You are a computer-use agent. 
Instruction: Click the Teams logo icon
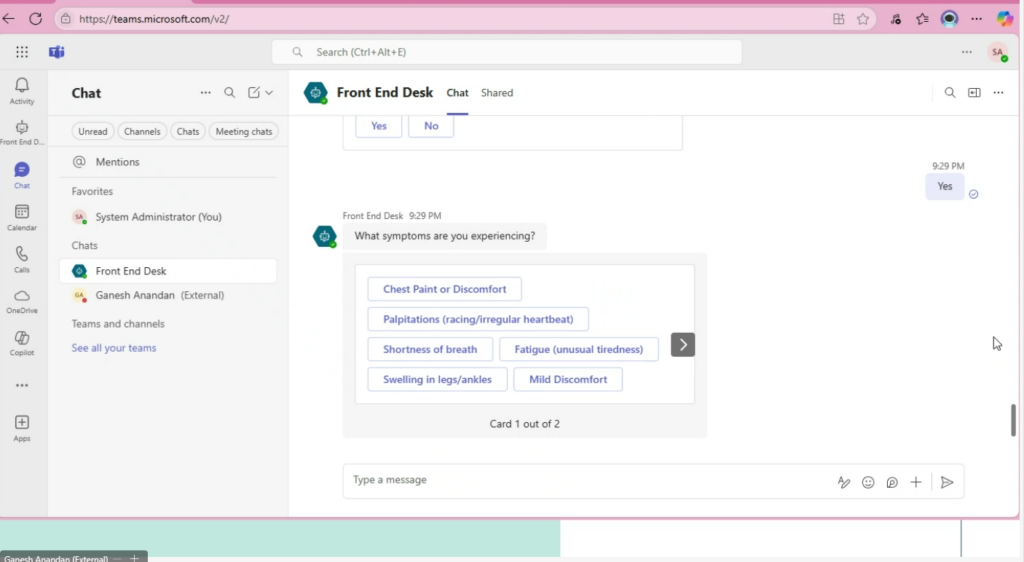coord(57,52)
